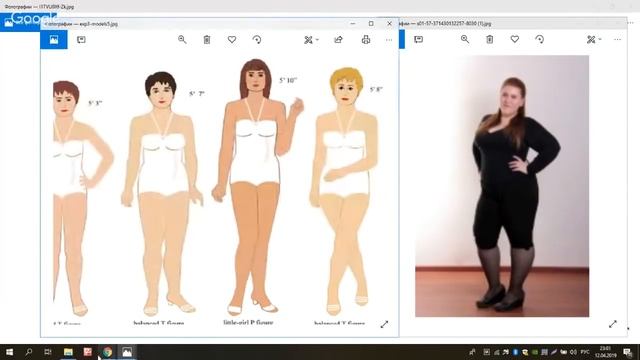Toggle favorite heart in right photo window
The height and width of the screenshot is (360, 640).
[515, 39]
